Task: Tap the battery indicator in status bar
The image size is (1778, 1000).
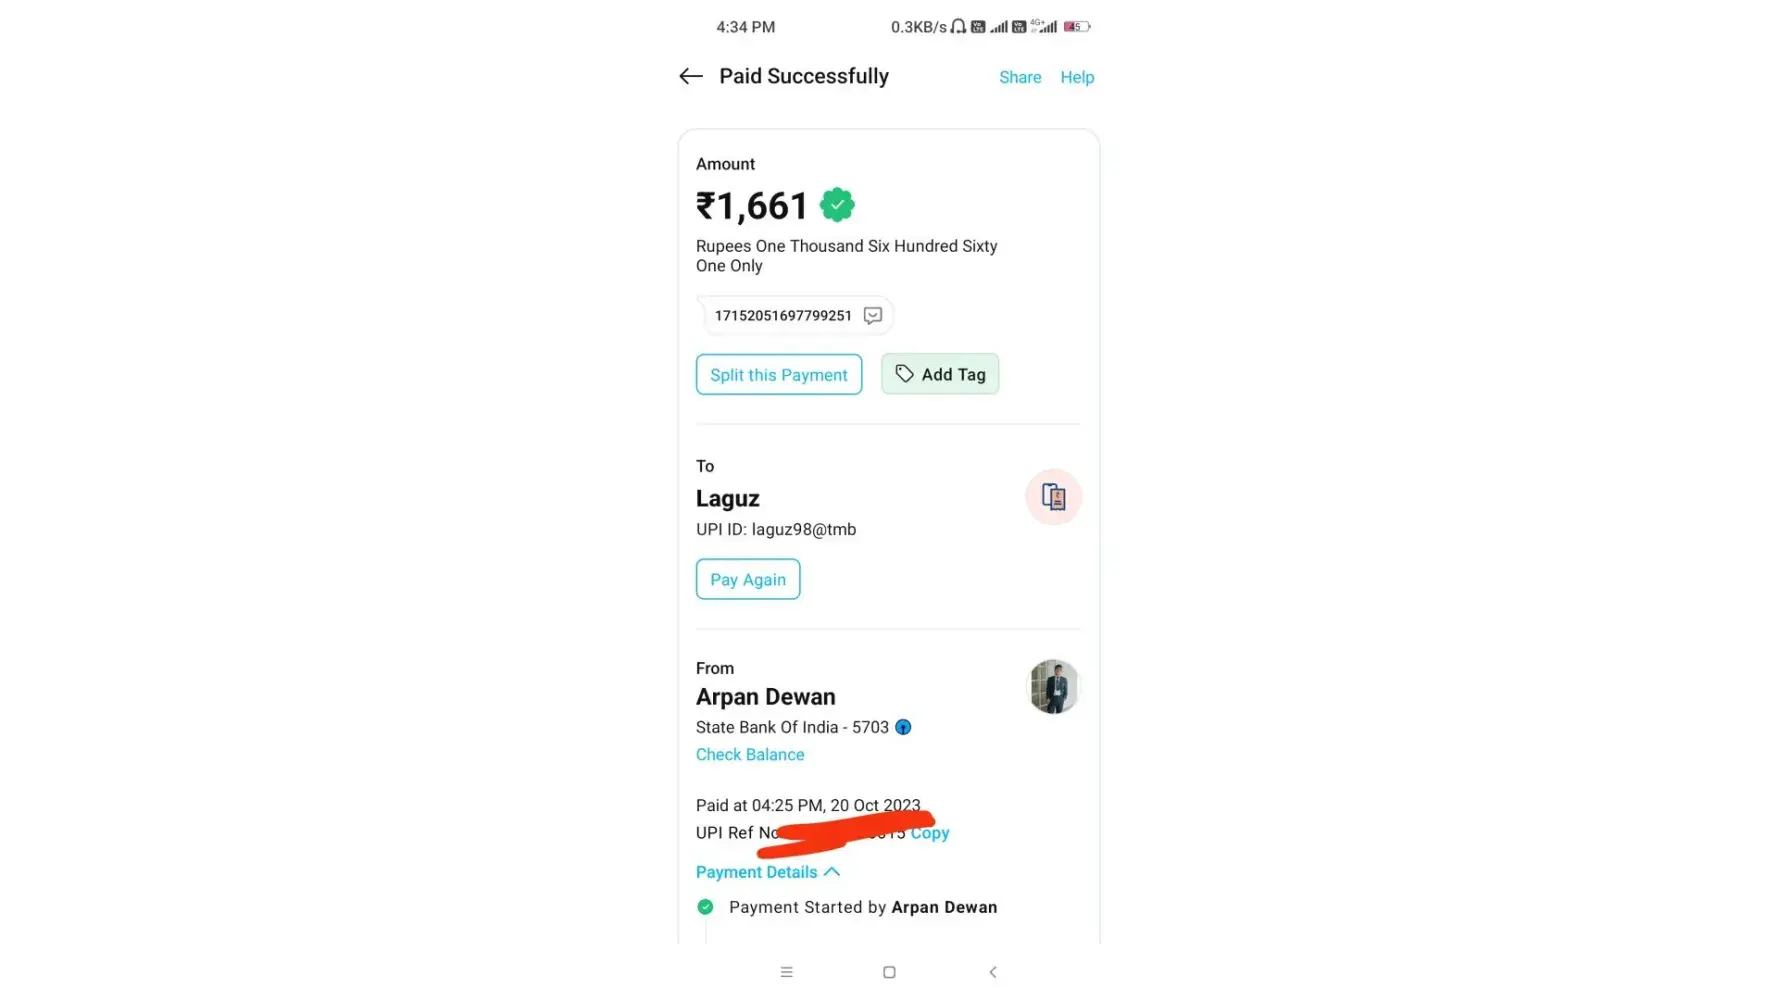Action: 1076,27
